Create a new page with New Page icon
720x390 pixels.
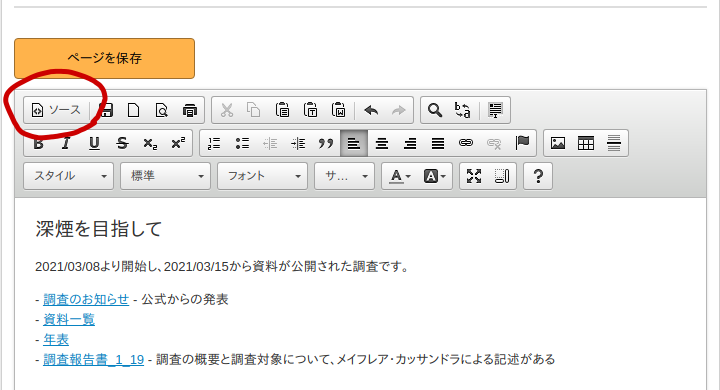click(x=134, y=110)
